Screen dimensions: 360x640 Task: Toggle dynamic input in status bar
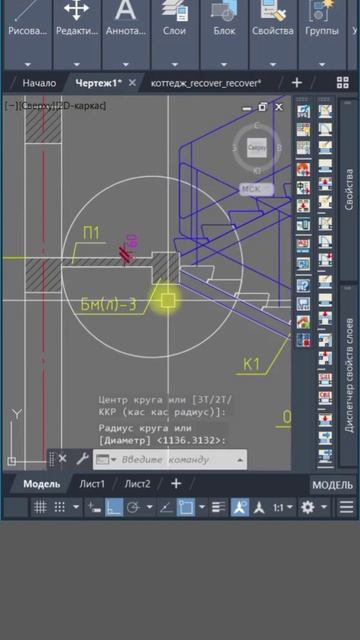coord(94,508)
